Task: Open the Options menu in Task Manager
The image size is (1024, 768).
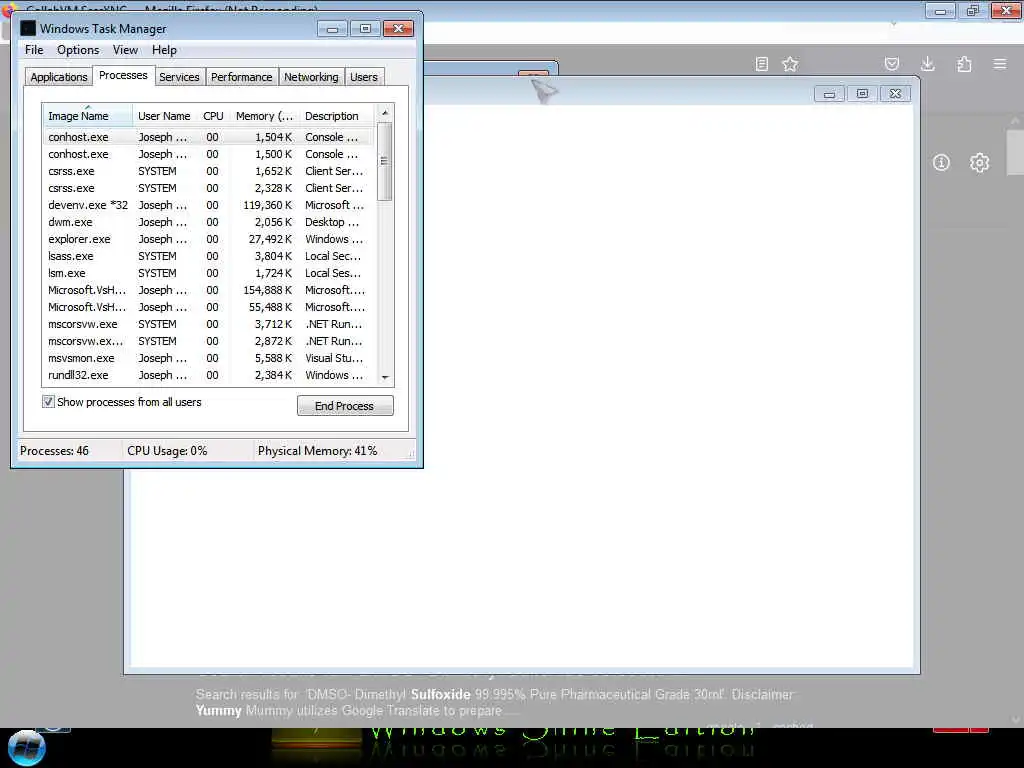Action: pyautogui.click(x=78, y=50)
